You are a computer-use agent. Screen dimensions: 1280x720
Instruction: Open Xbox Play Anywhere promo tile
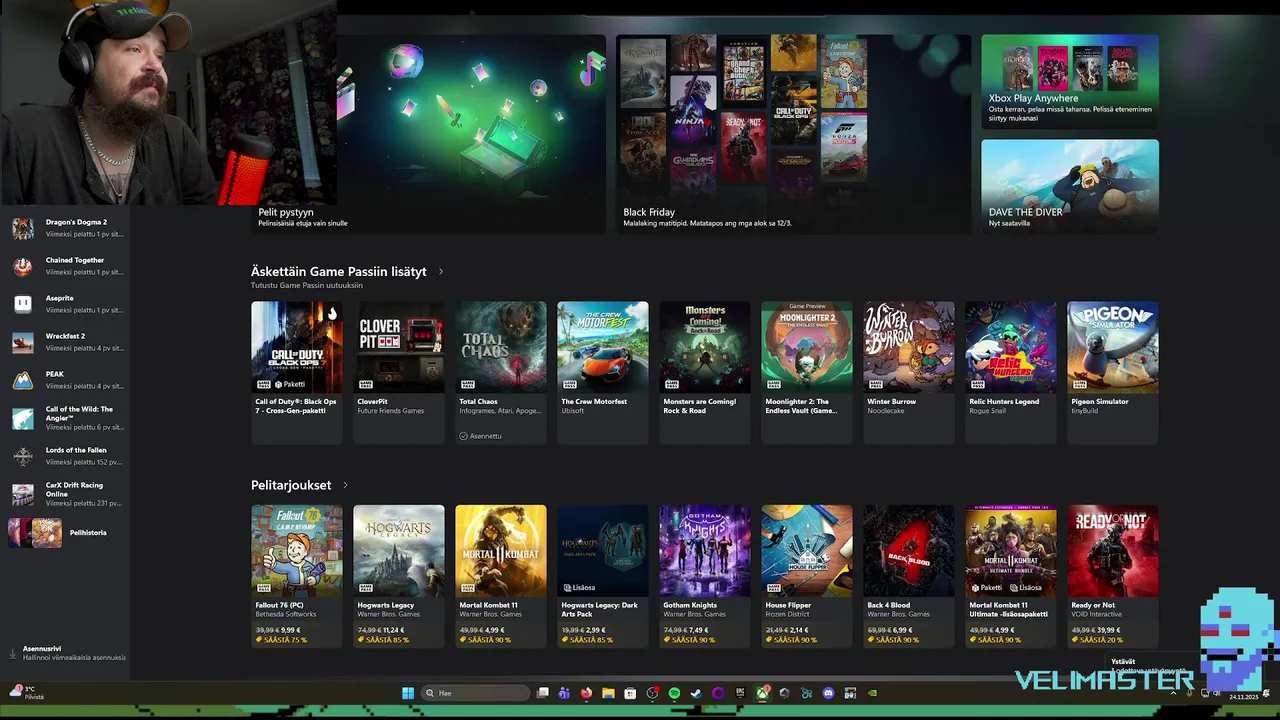(1070, 81)
